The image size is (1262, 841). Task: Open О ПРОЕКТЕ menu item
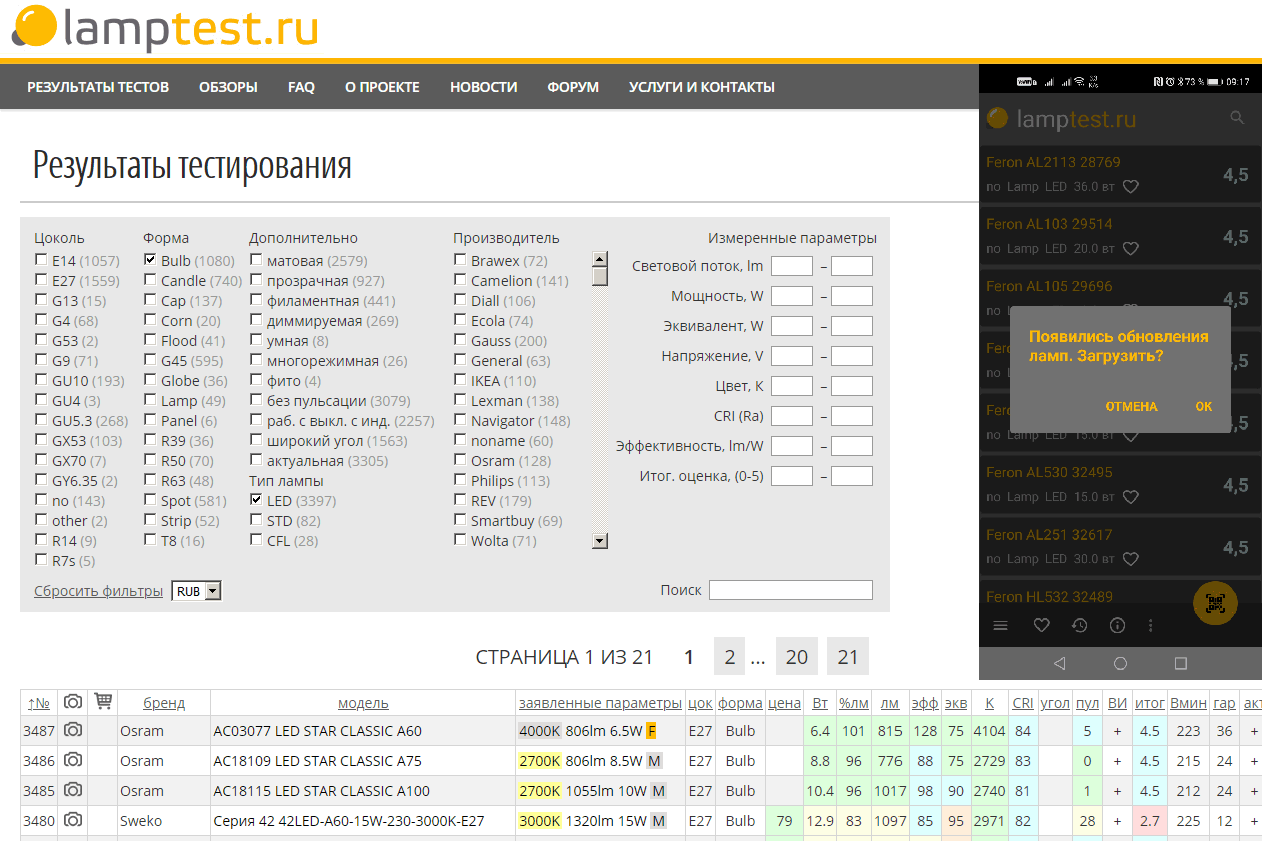coord(382,87)
